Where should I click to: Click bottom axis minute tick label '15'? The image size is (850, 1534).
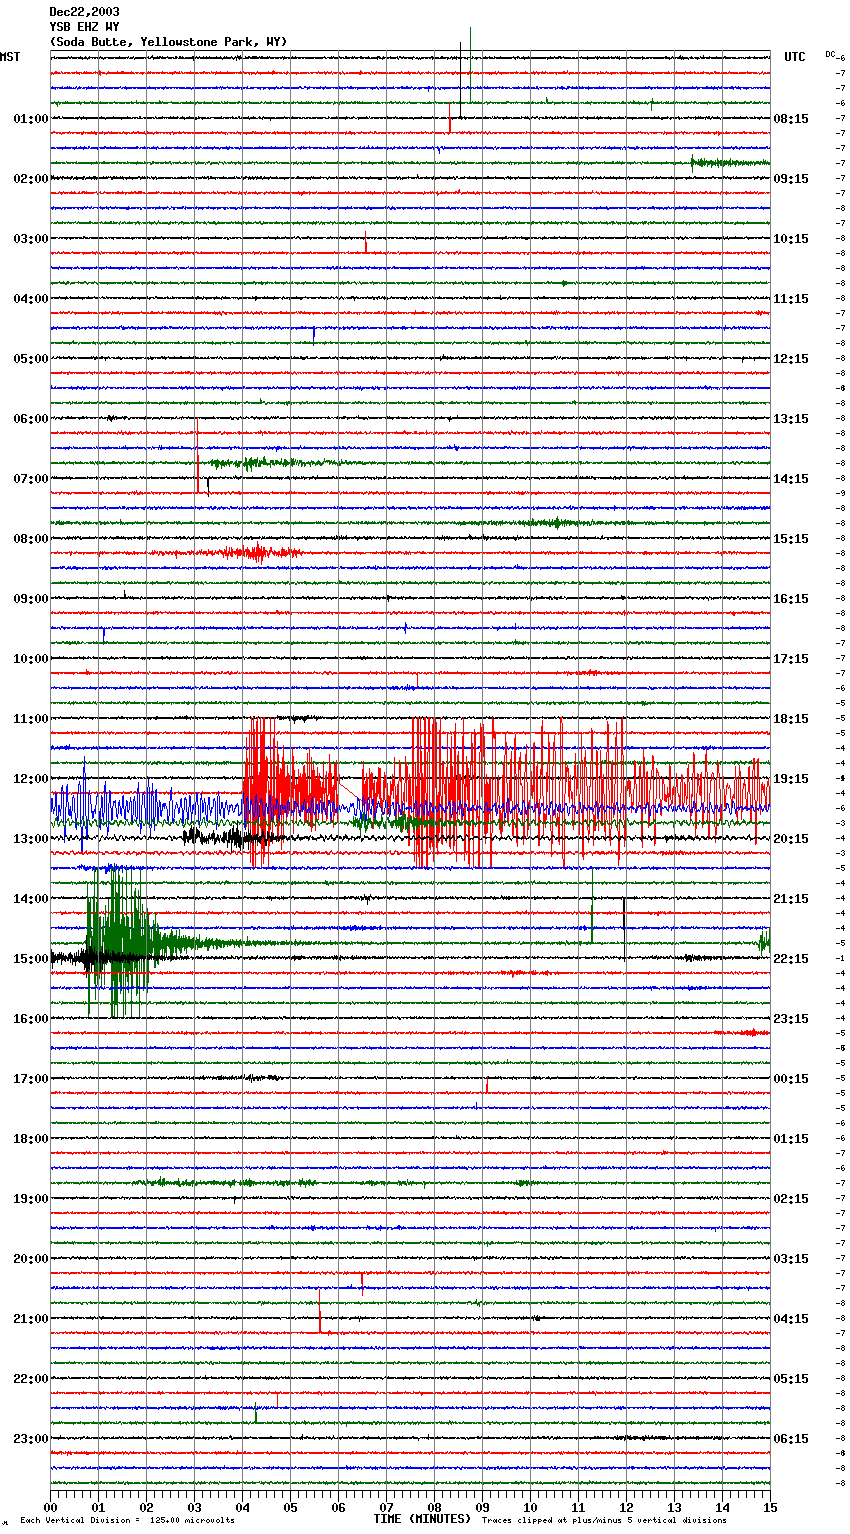point(770,1507)
